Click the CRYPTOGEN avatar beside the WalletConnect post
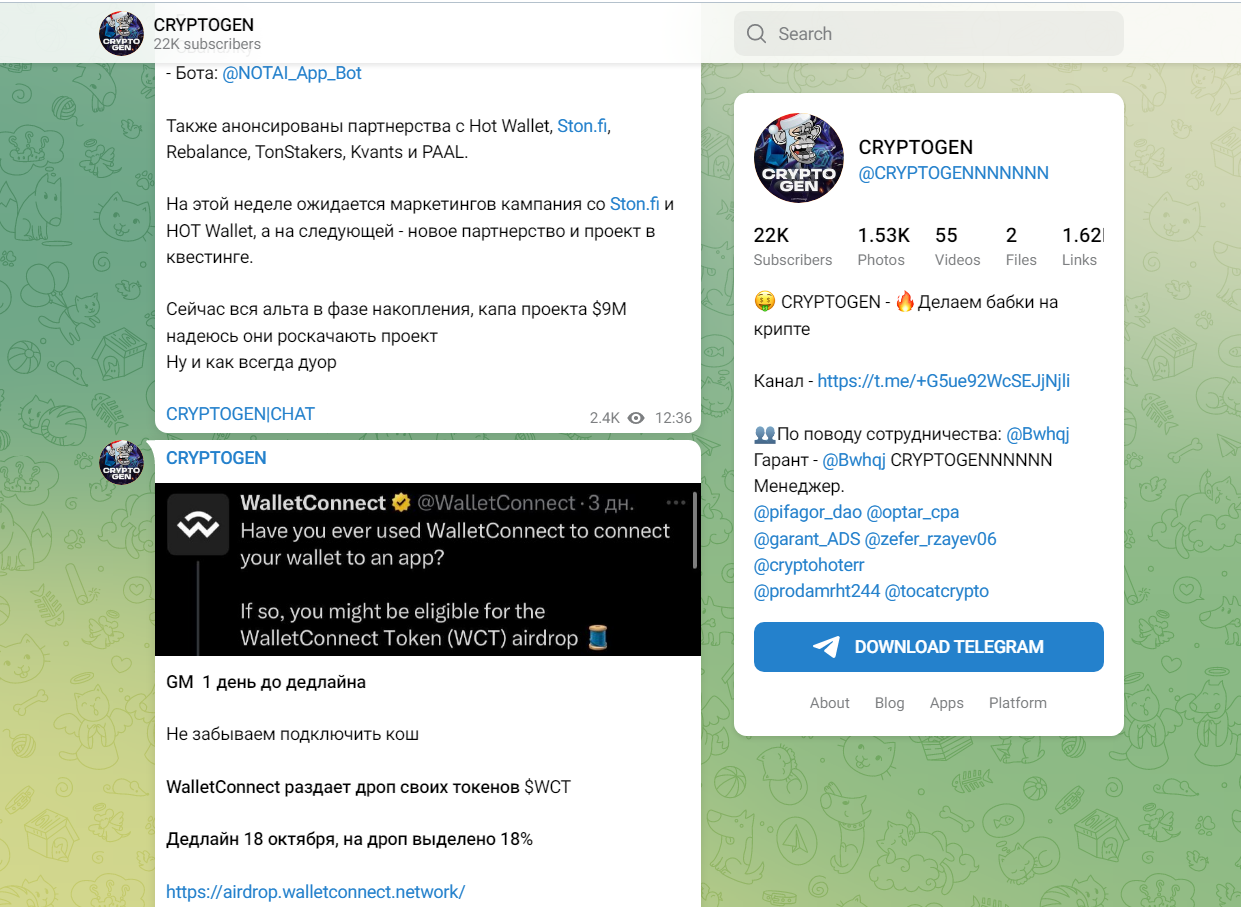 [121, 462]
